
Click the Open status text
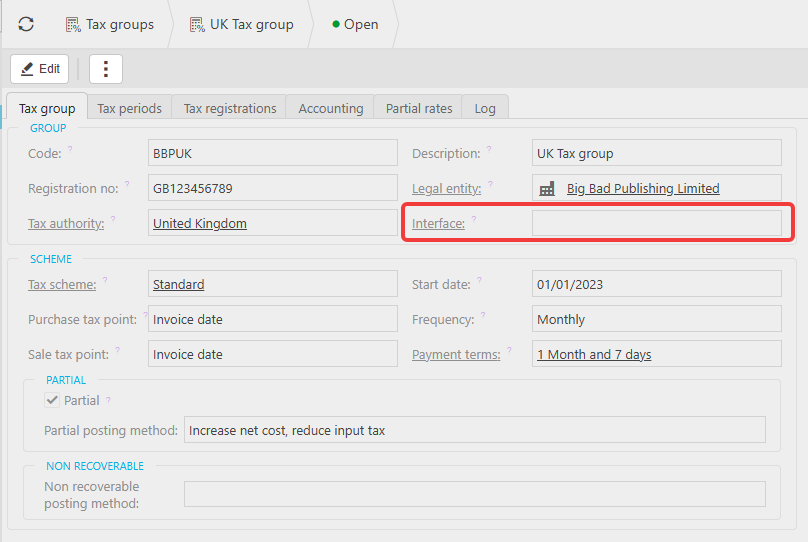pyautogui.click(x=361, y=24)
